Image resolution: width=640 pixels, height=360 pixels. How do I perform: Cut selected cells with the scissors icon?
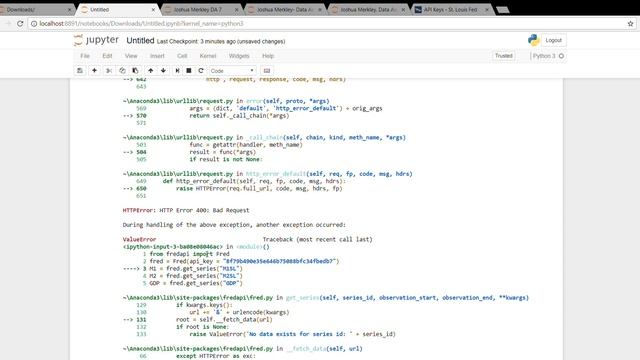pos(109,71)
